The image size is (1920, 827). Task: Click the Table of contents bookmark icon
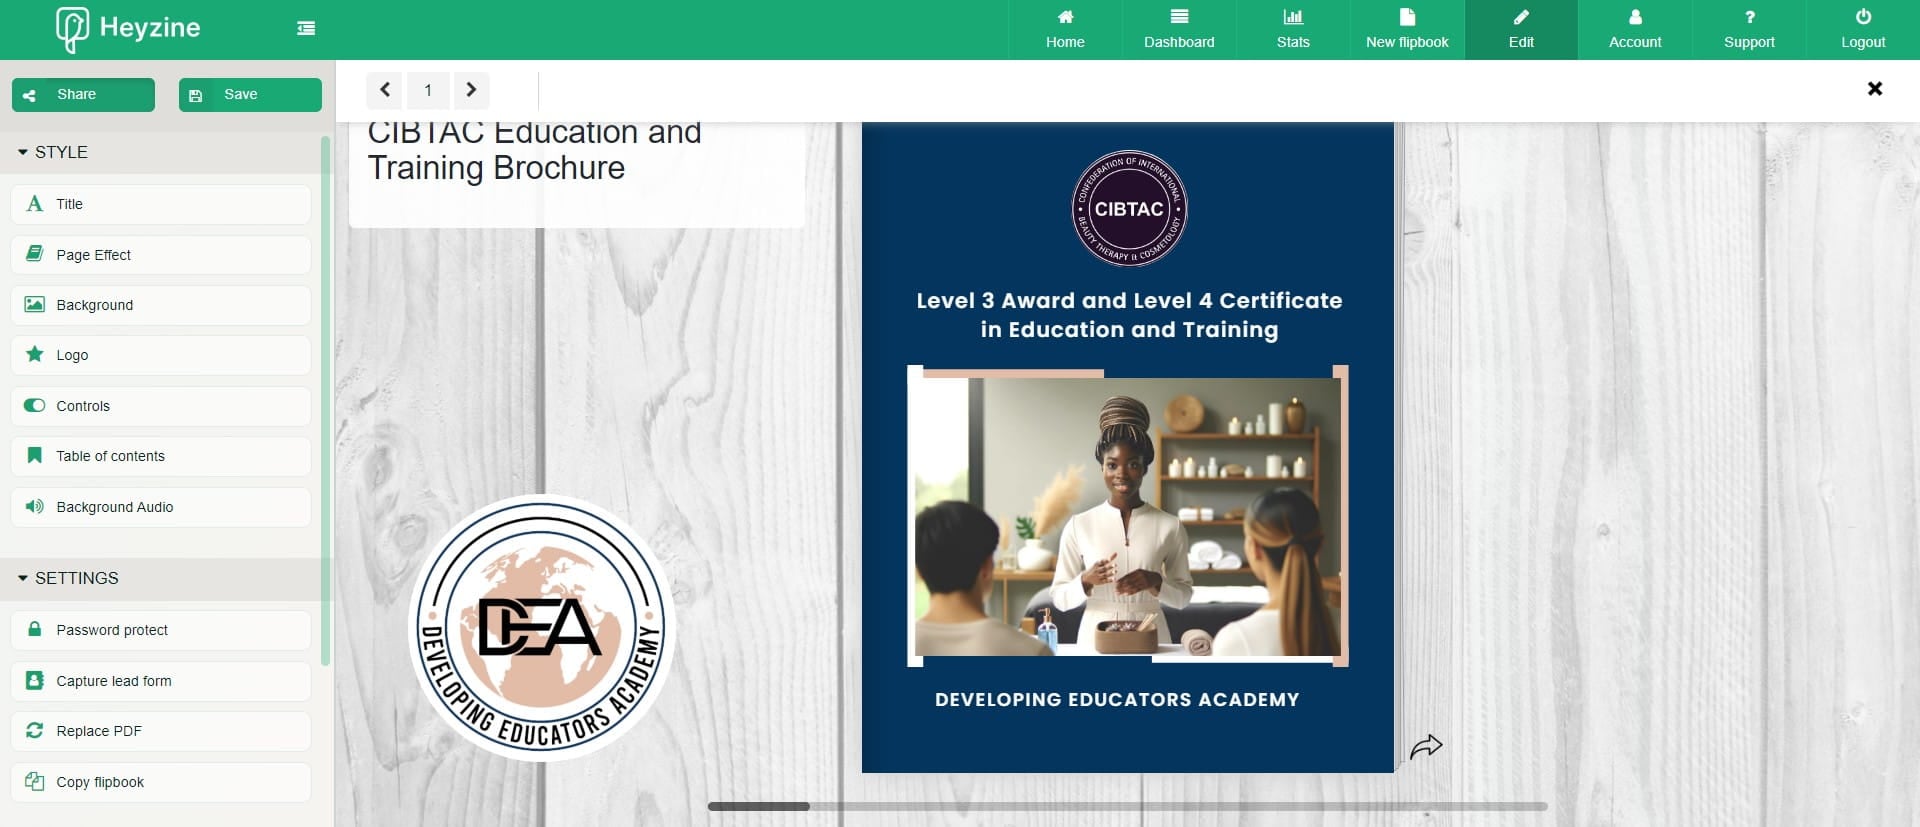35,456
